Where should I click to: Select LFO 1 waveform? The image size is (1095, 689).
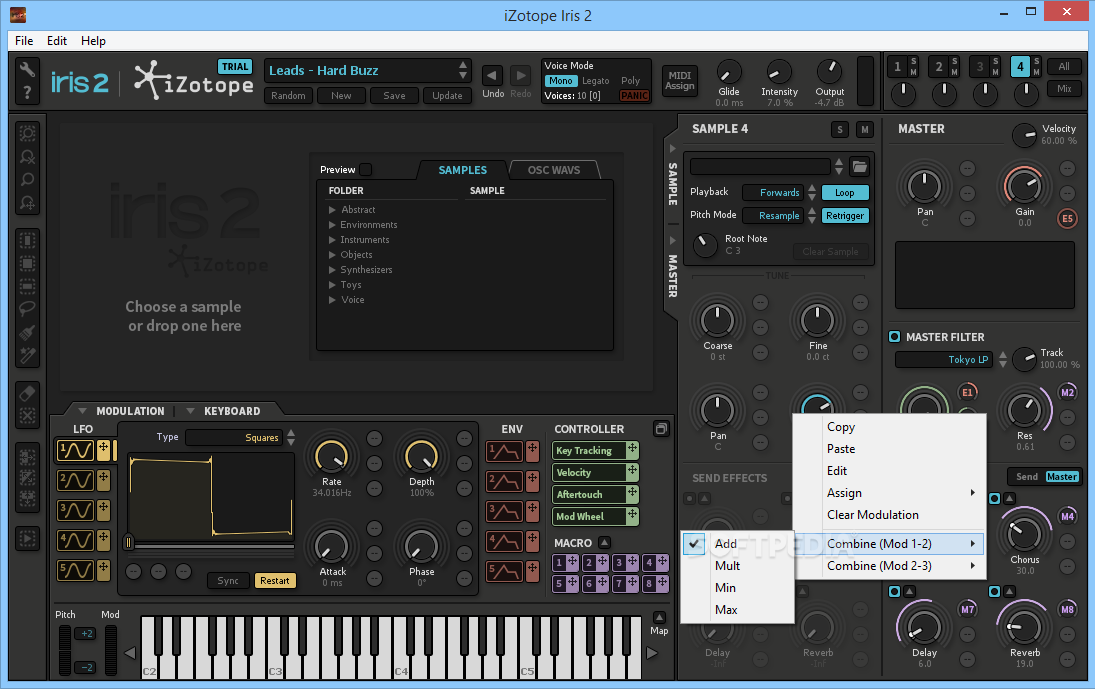[x=75, y=450]
